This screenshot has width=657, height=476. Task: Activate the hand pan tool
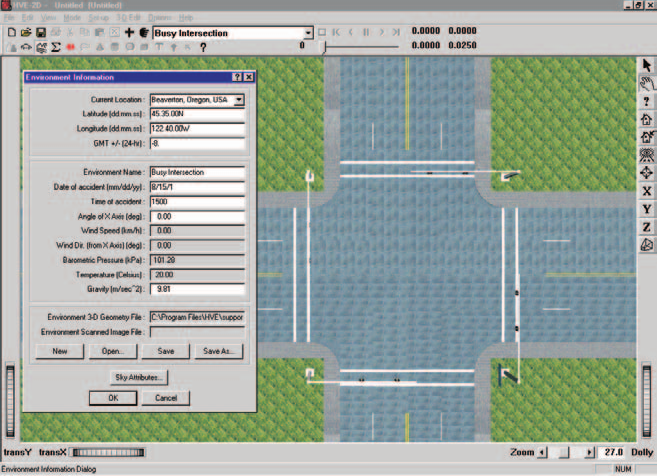coord(647,83)
